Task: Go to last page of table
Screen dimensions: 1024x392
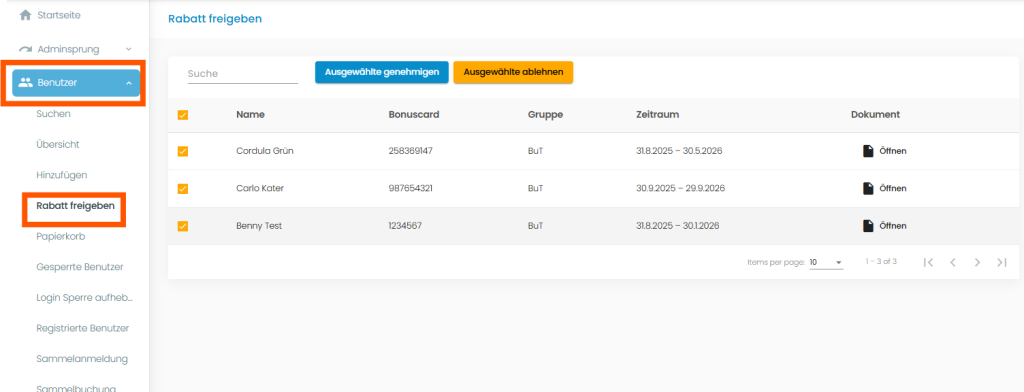Action: [x=1002, y=262]
